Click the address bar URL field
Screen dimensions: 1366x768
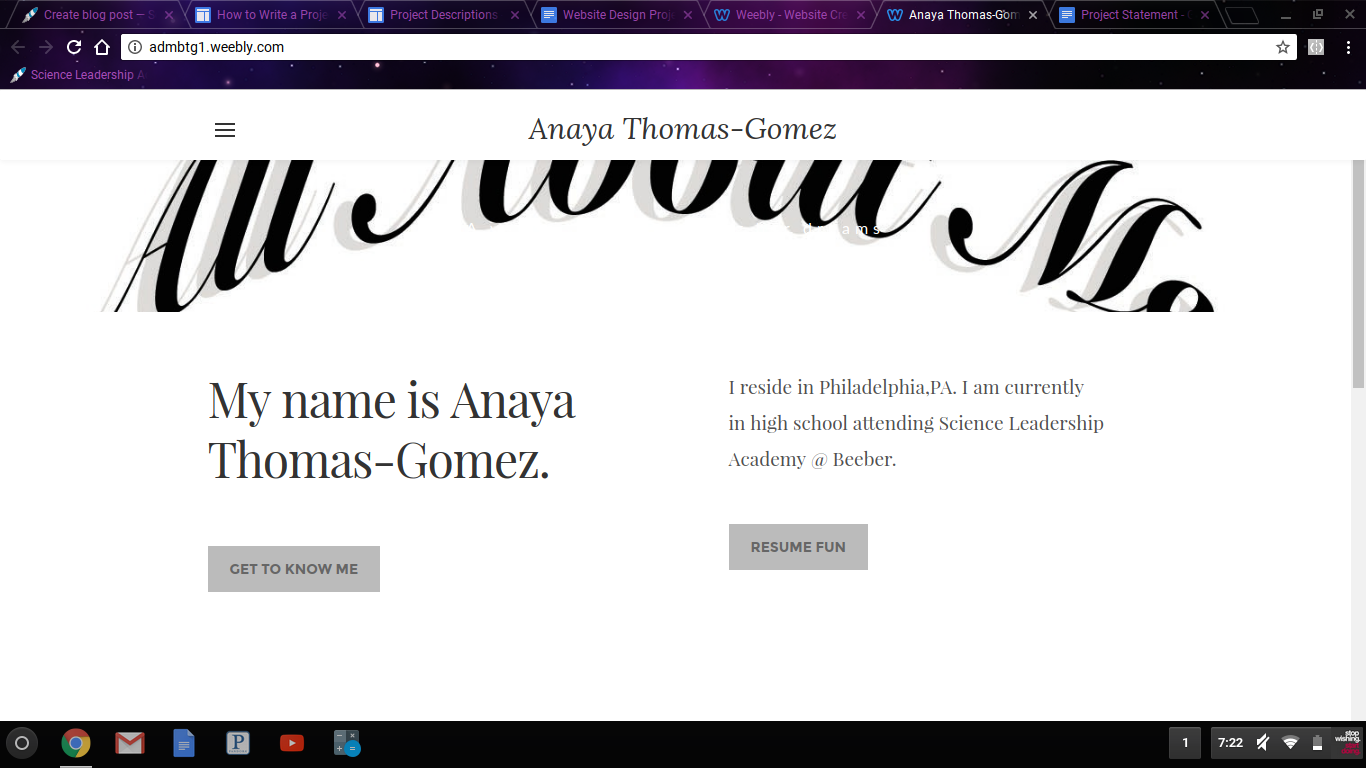pos(700,47)
